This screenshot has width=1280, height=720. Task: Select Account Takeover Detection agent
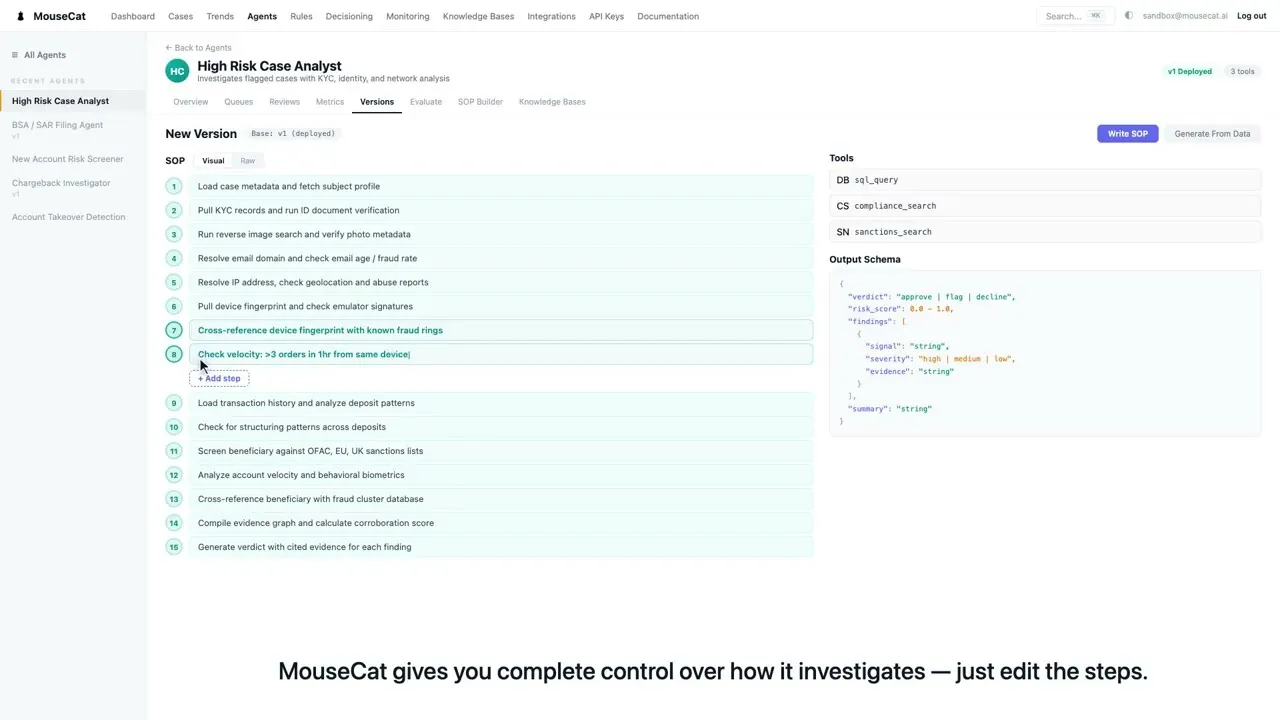pos(69,217)
